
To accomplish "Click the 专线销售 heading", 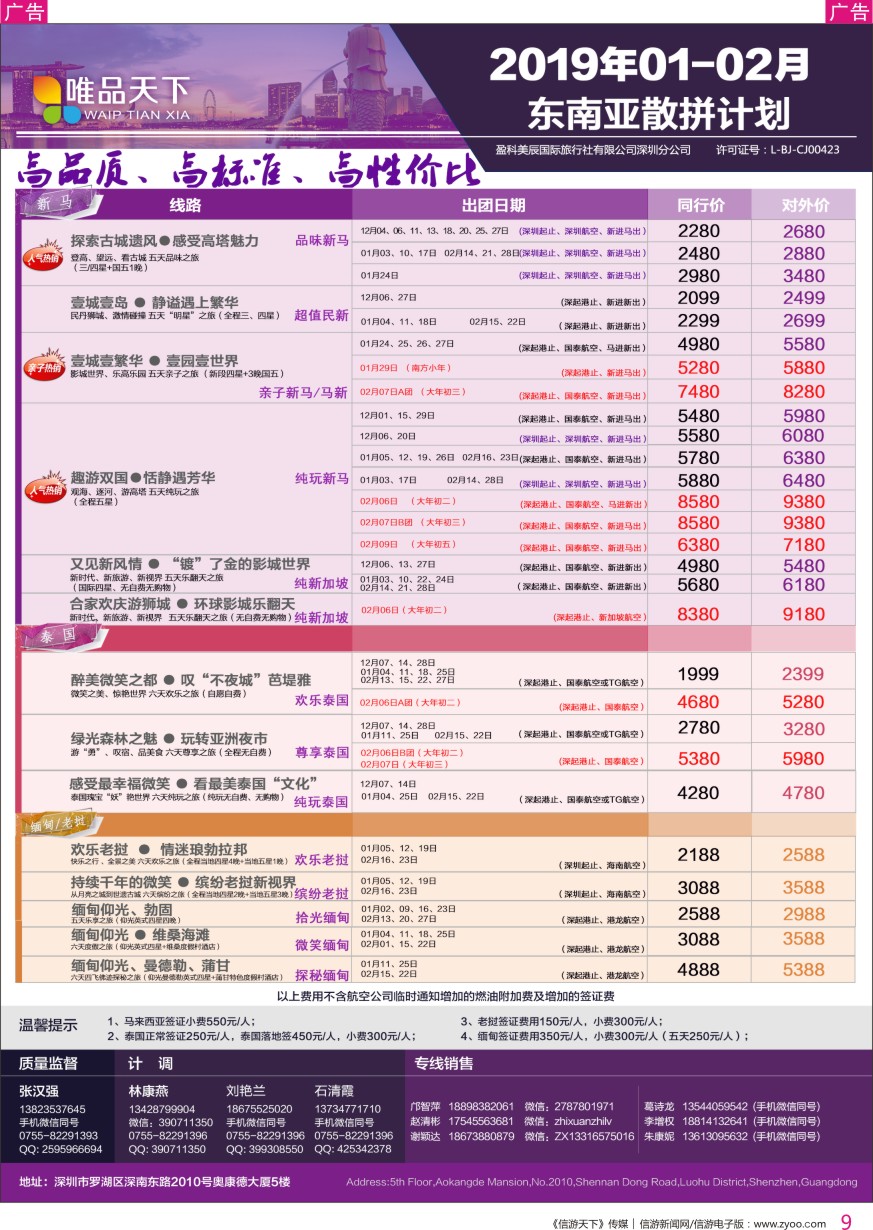I will (x=444, y=1063).
